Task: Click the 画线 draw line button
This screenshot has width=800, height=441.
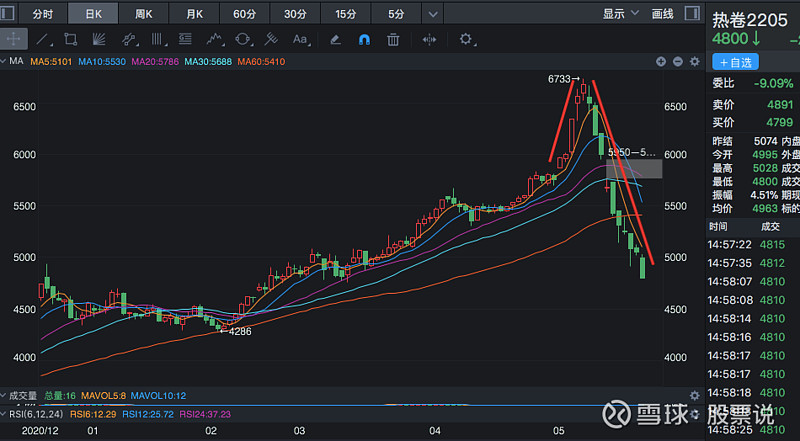Action: [x=662, y=14]
